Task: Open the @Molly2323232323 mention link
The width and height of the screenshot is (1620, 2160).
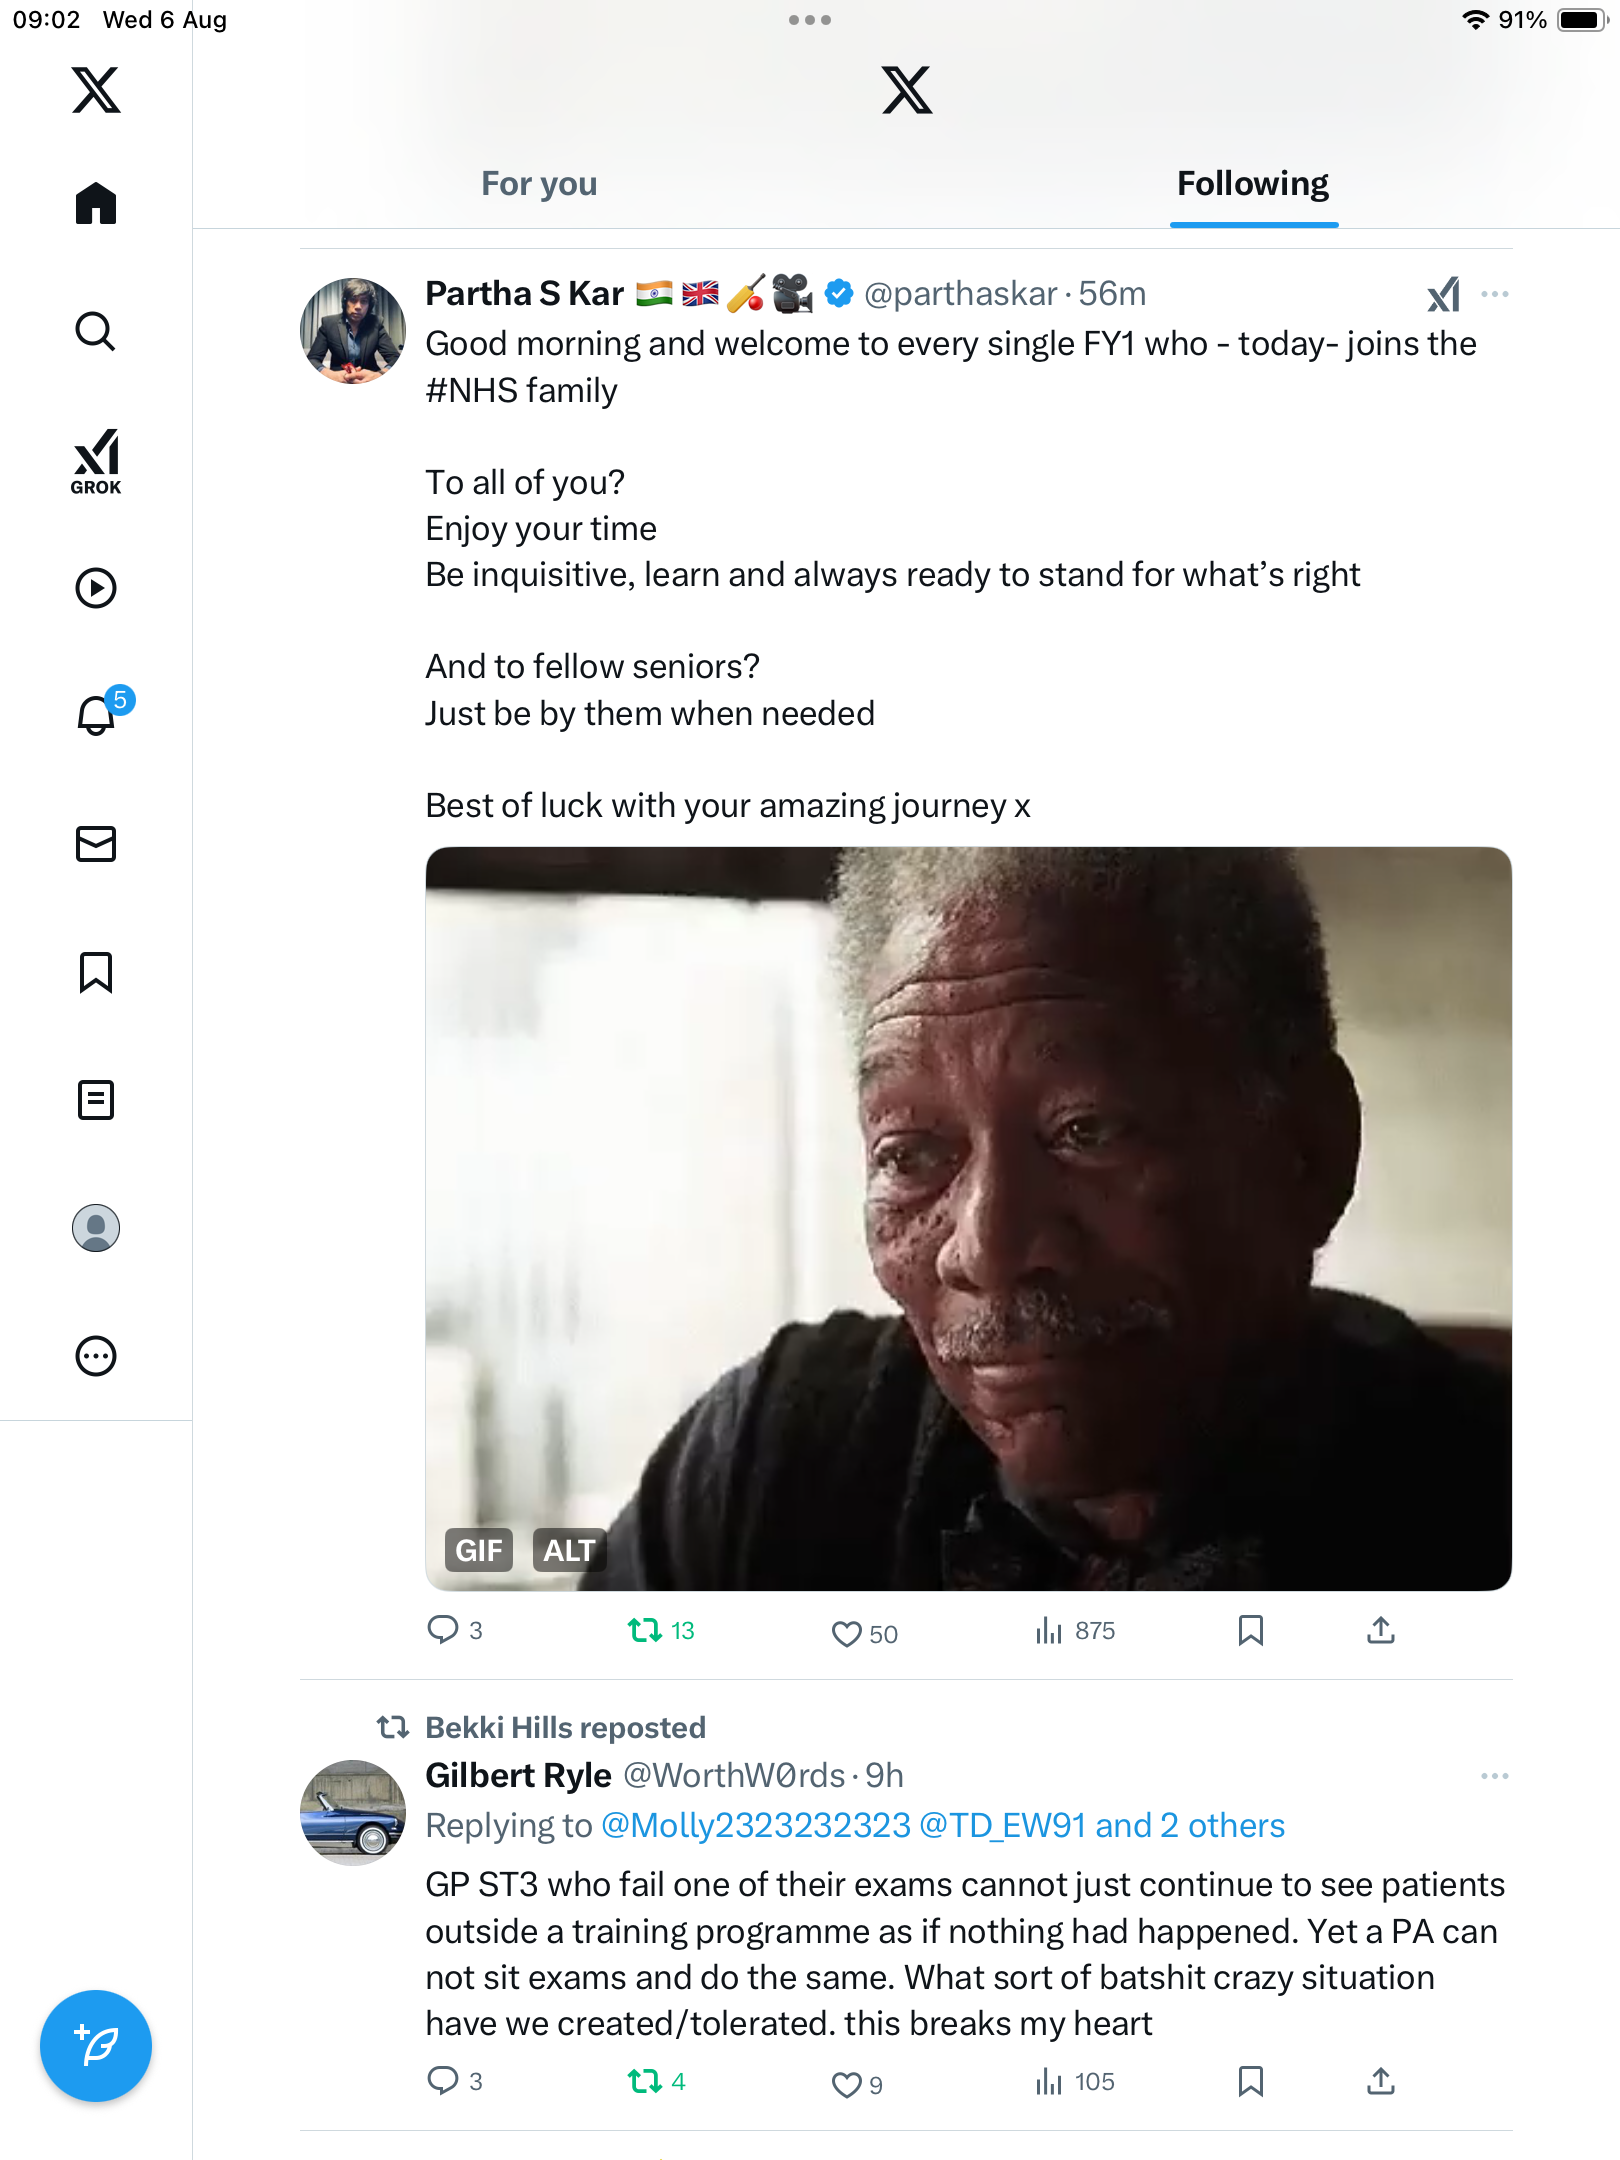Action: [x=756, y=1826]
